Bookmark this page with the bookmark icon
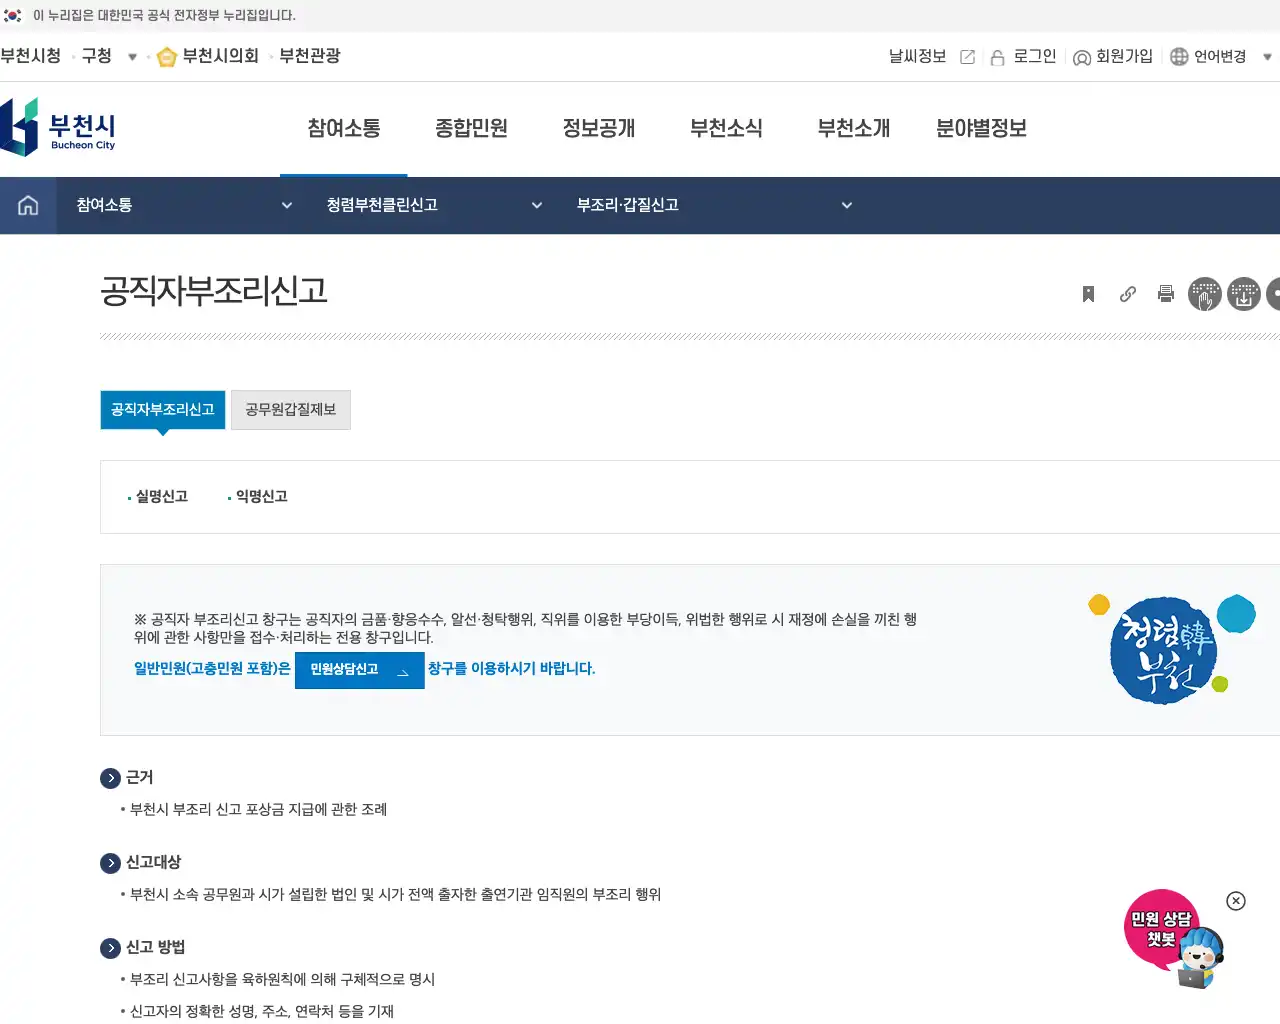This screenshot has width=1280, height=1024. point(1088,294)
